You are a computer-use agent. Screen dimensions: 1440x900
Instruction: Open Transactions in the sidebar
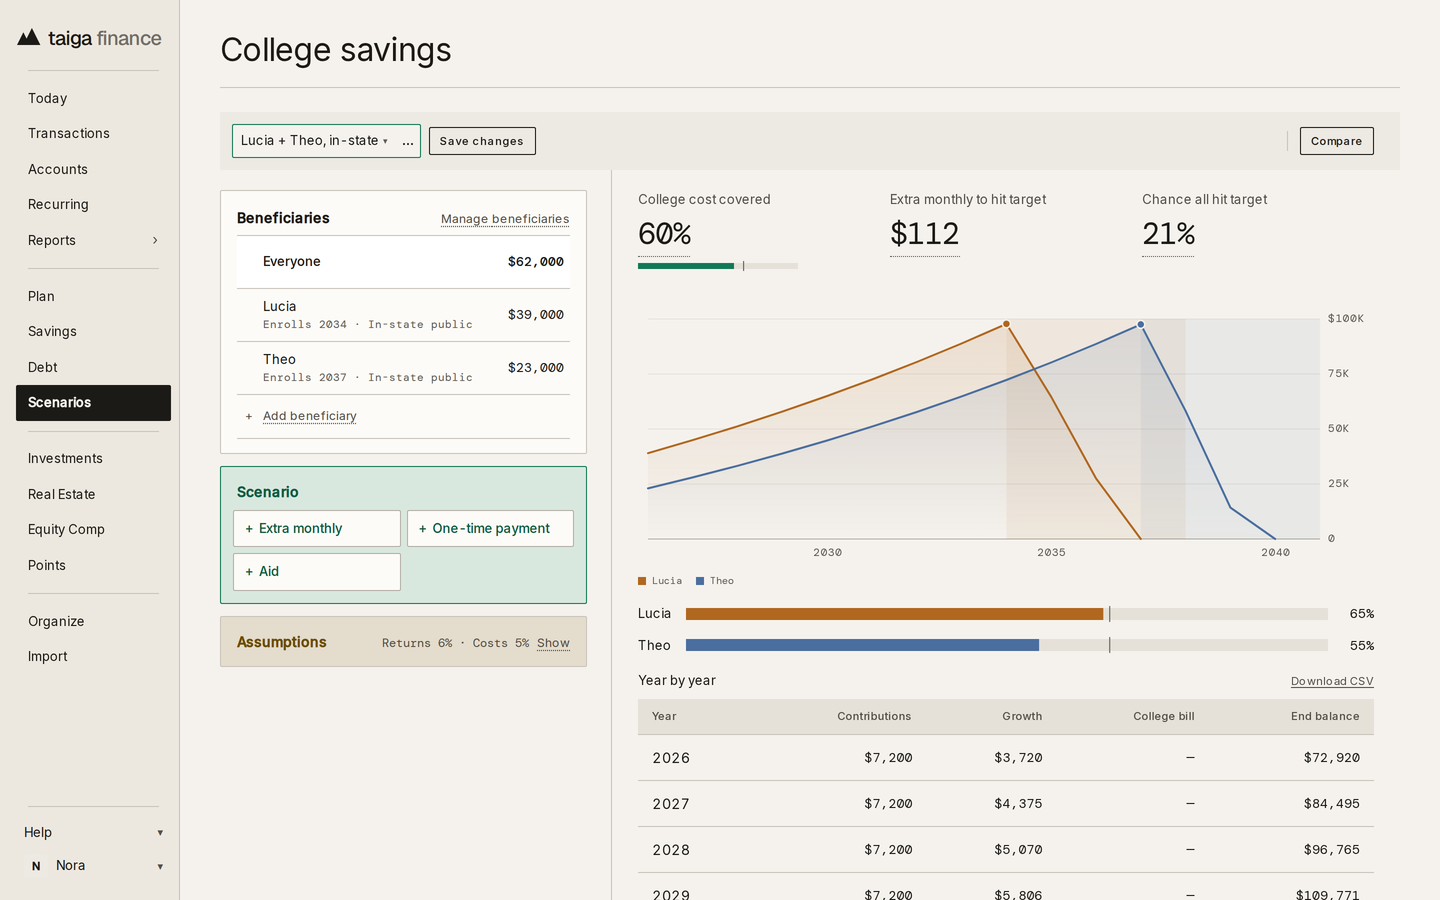click(x=93, y=133)
